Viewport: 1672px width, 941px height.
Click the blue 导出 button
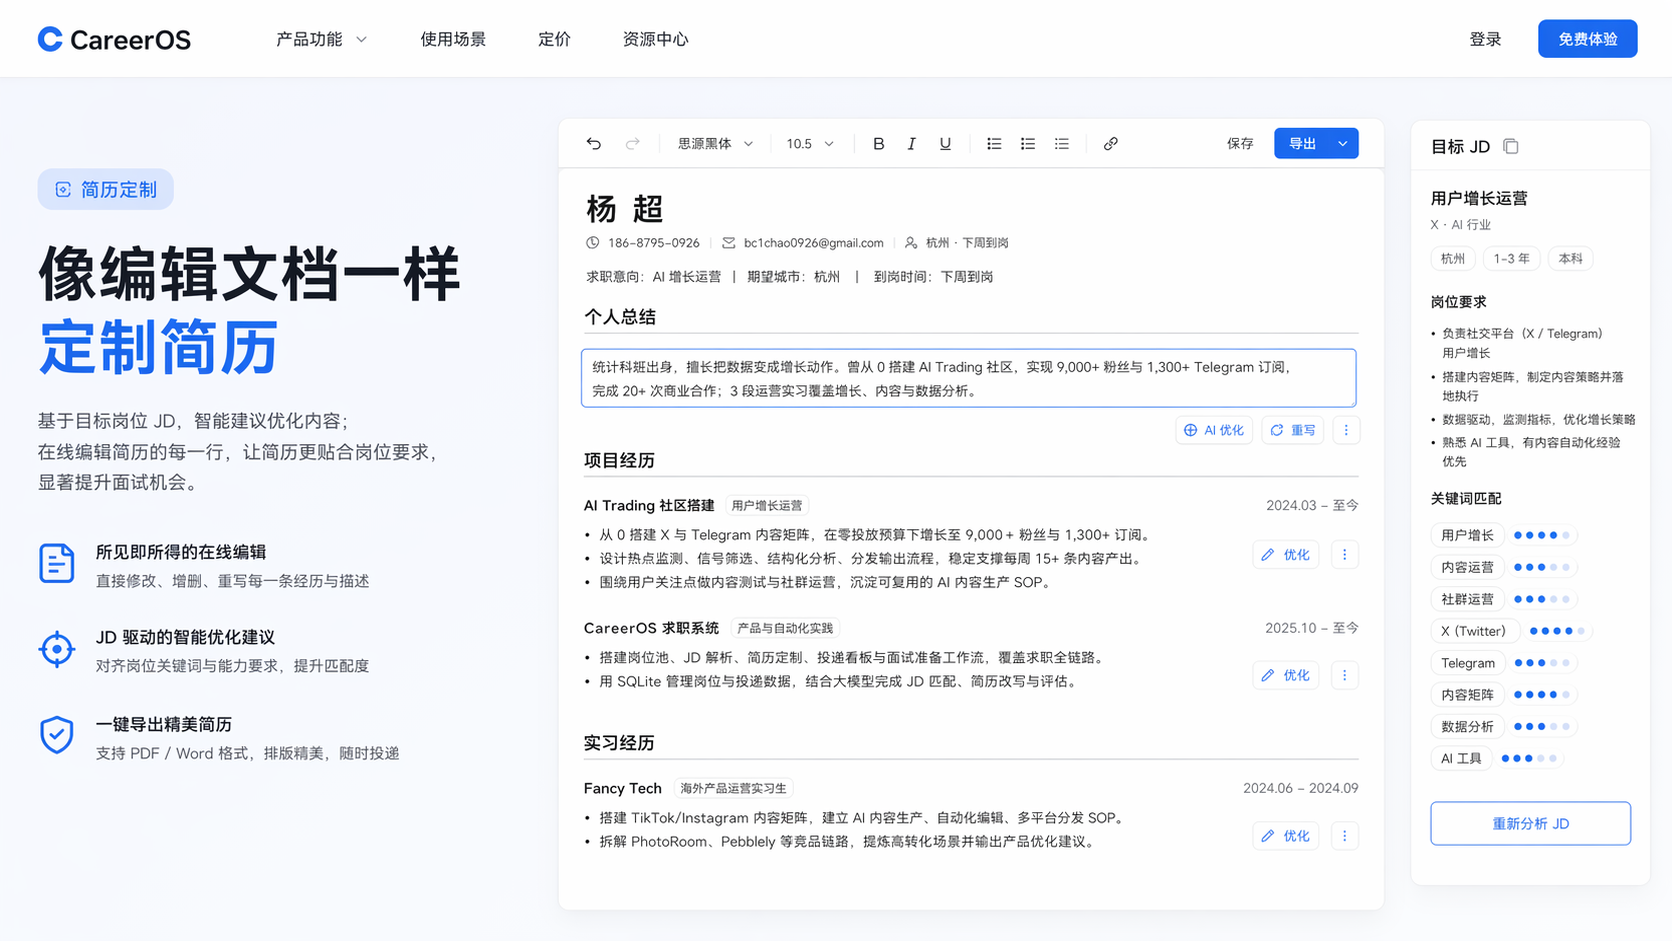pyautogui.click(x=1302, y=144)
